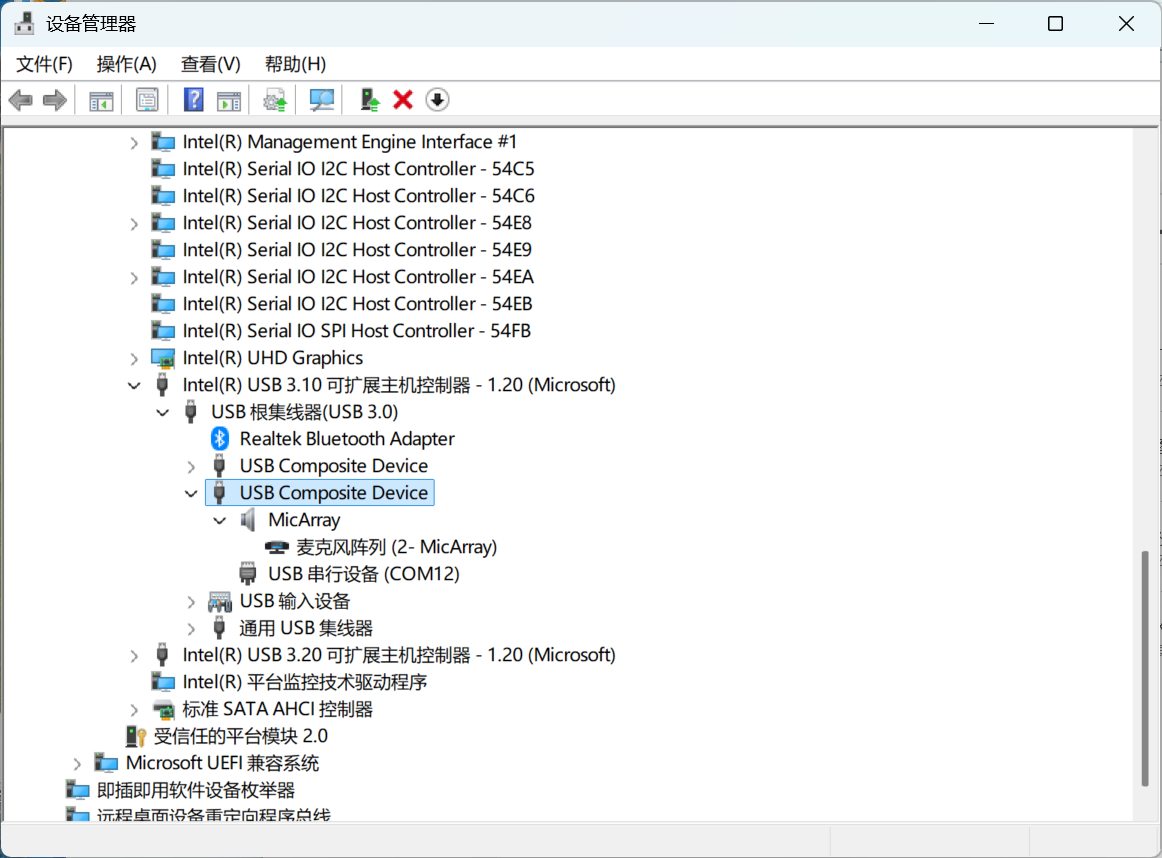This screenshot has height=858, width=1162.
Task: Collapse the USB 根集线器(USB 3.0) node
Action: [x=162, y=413]
